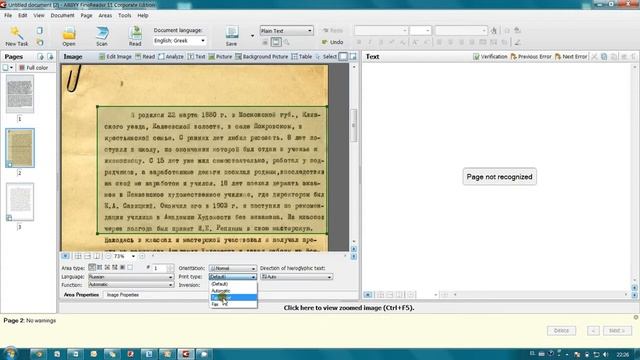Open the Orientation dropdown showing Normal
Viewport: 640px width, 360px height.
[233, 268]
